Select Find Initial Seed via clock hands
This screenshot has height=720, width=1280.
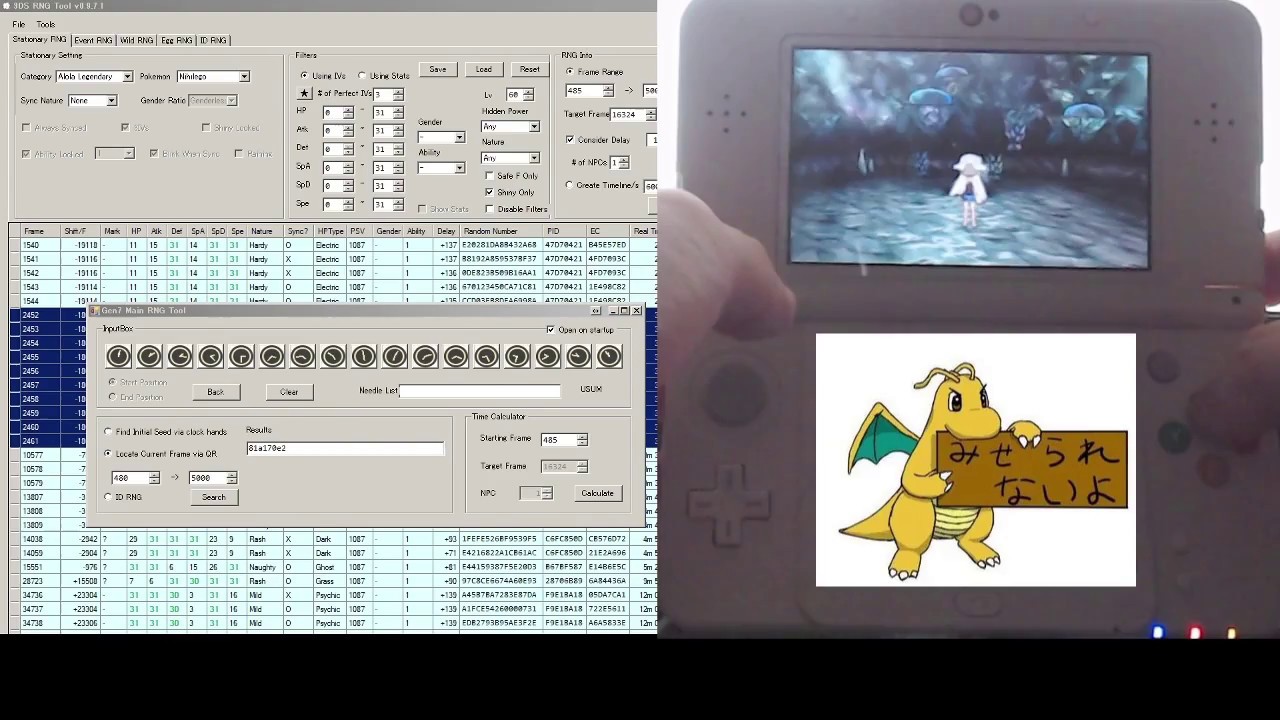click(x=166, y=432)
